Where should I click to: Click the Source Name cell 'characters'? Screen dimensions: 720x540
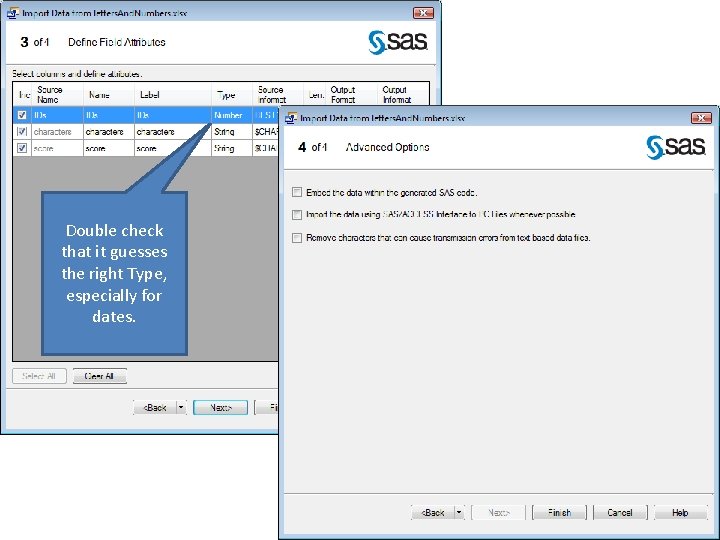(x=57, y=131)
